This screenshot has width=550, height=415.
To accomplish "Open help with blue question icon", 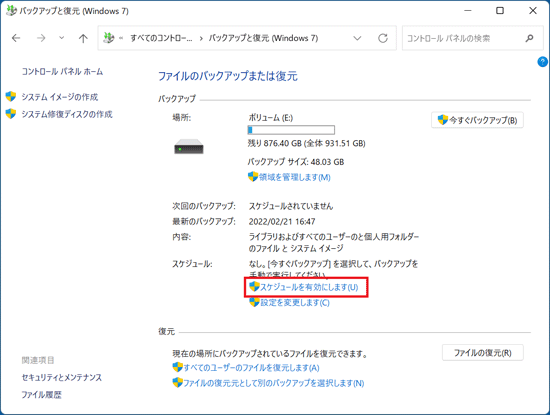I will (542, 62).
